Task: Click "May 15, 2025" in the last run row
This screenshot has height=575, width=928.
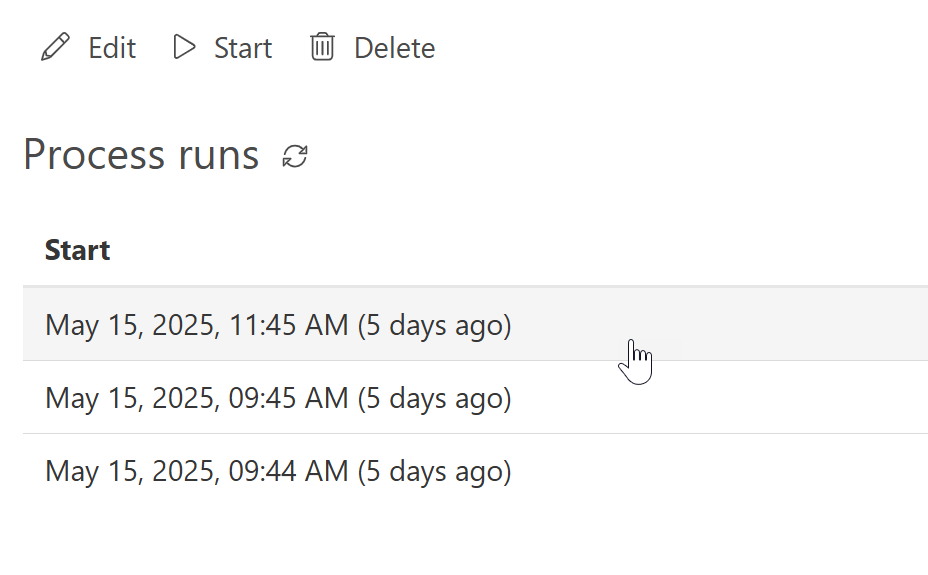Action: (x=131, y=471)
